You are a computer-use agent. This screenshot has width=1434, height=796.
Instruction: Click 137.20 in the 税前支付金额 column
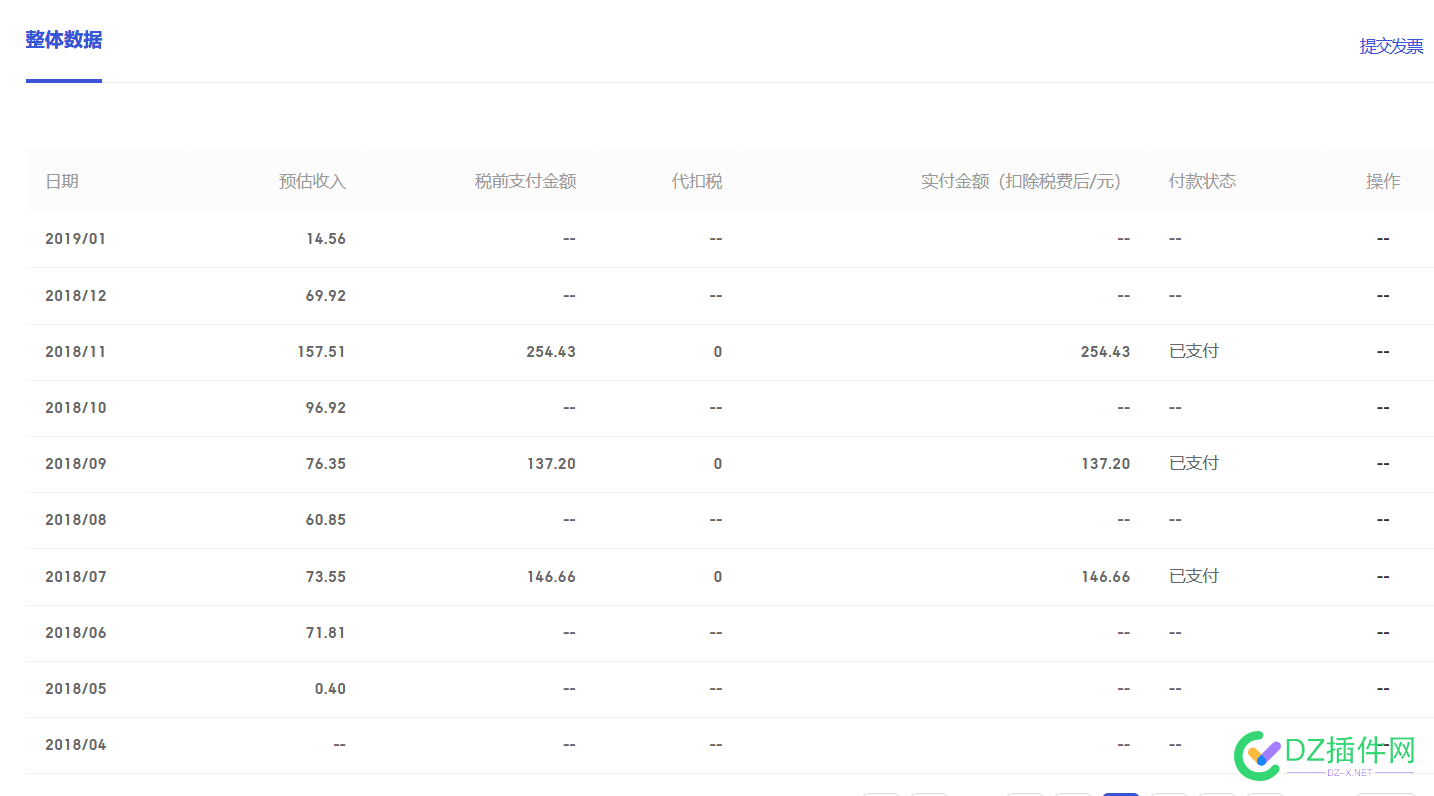pyautogui.click(x=551, y=464)
